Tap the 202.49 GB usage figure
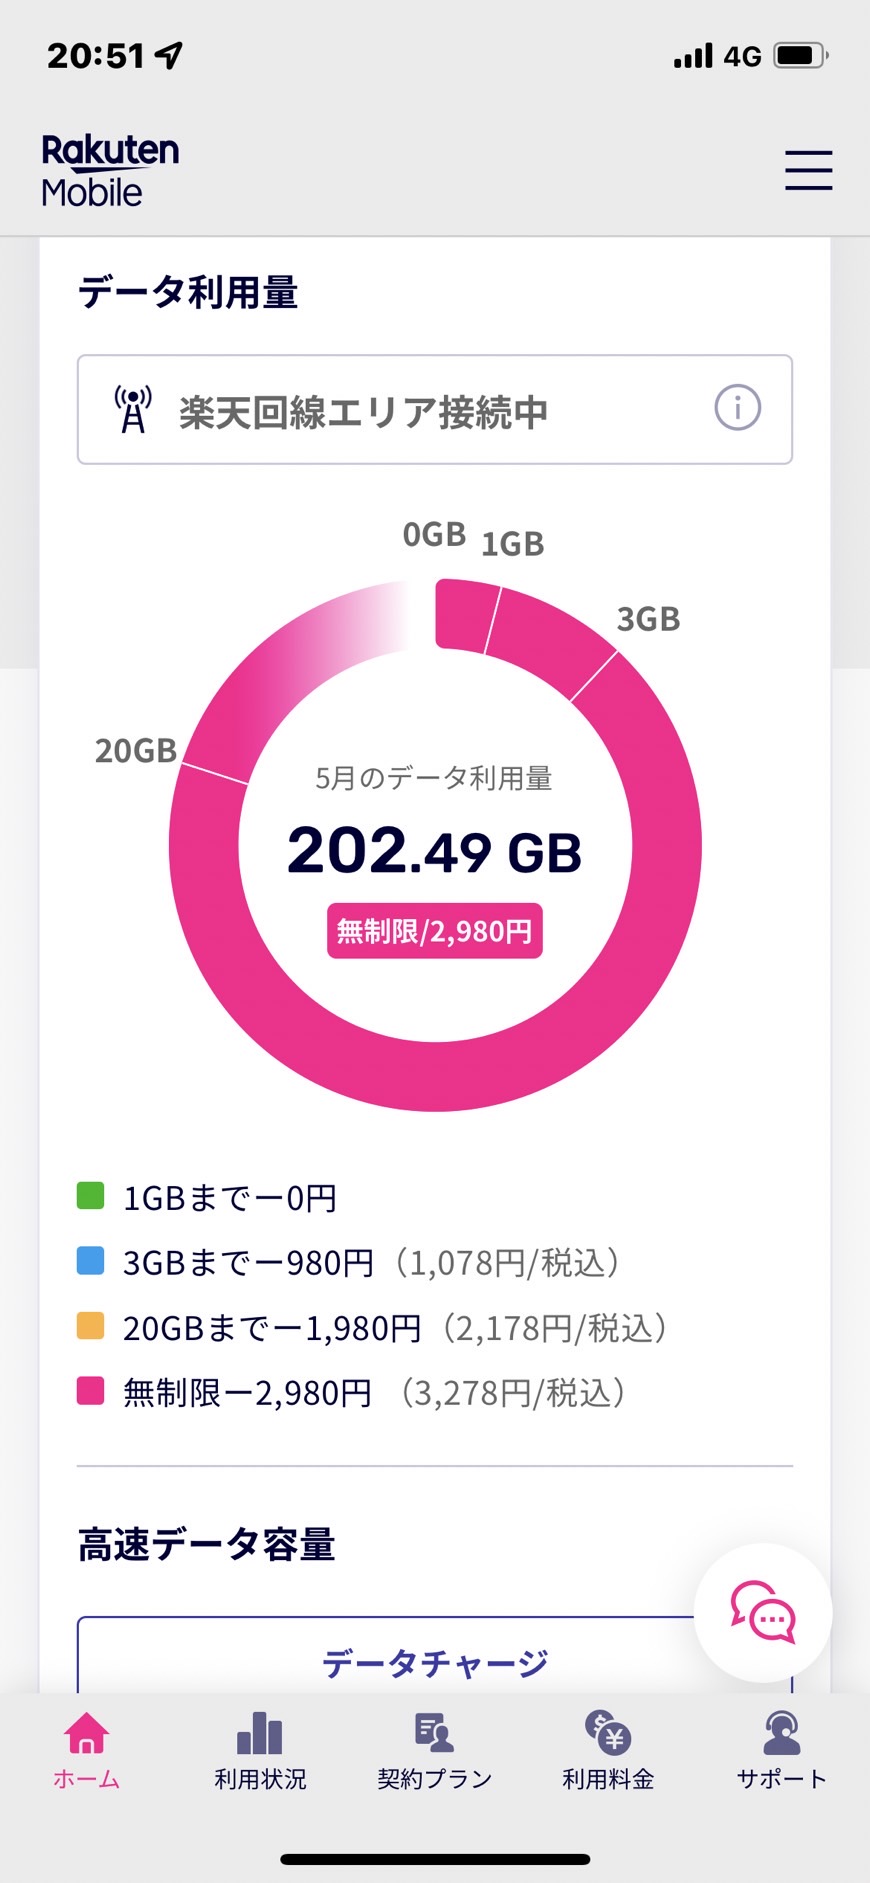 [434, 851]
